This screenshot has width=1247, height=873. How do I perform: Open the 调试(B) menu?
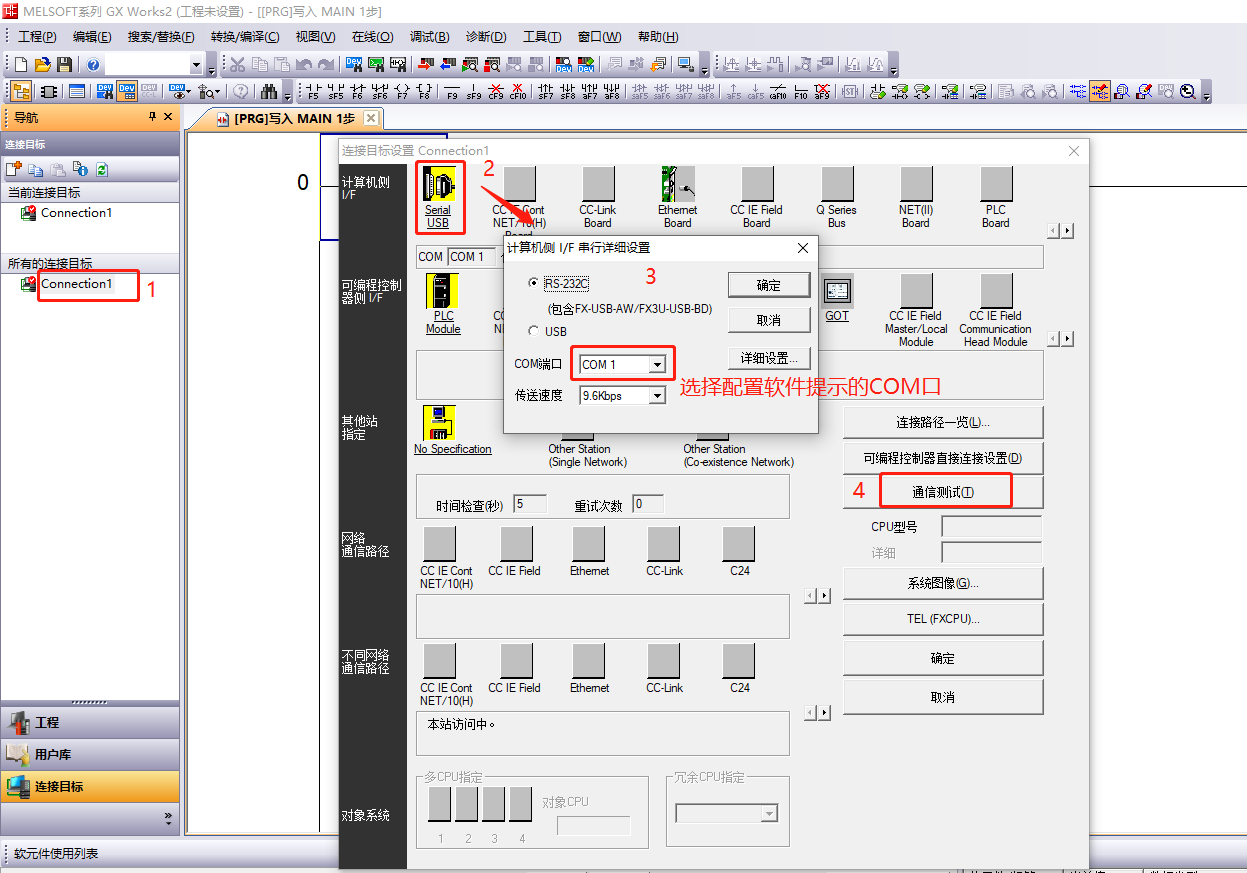point(430,37)
